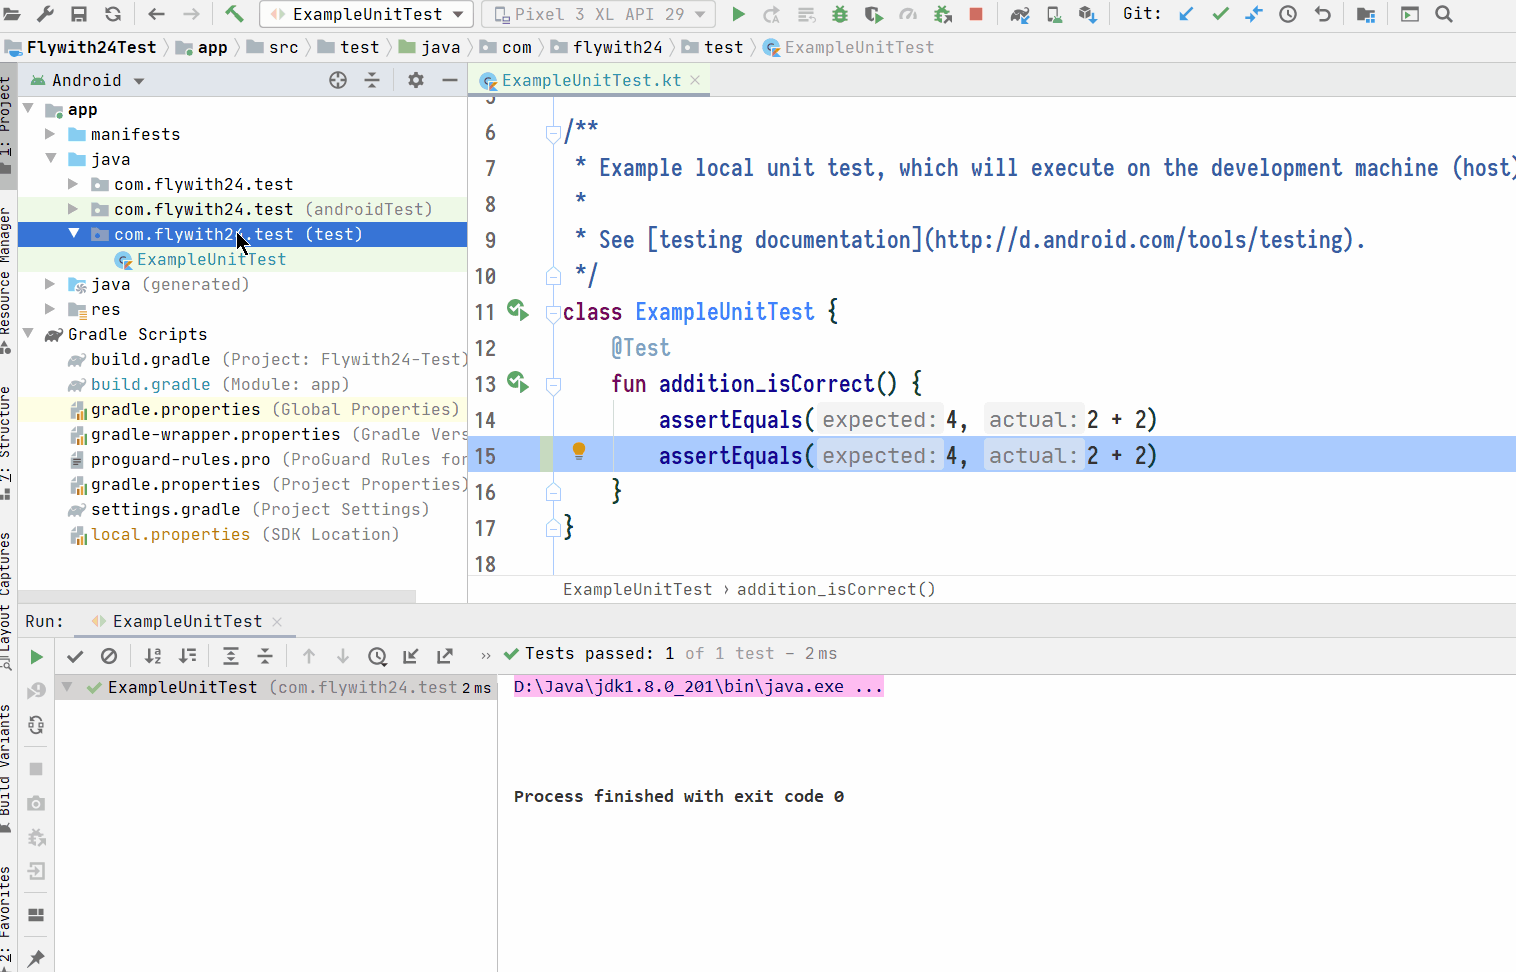Run test from gutter on line 13
The height and width of the screenshot is (972, 1516).
click(517, 382)
